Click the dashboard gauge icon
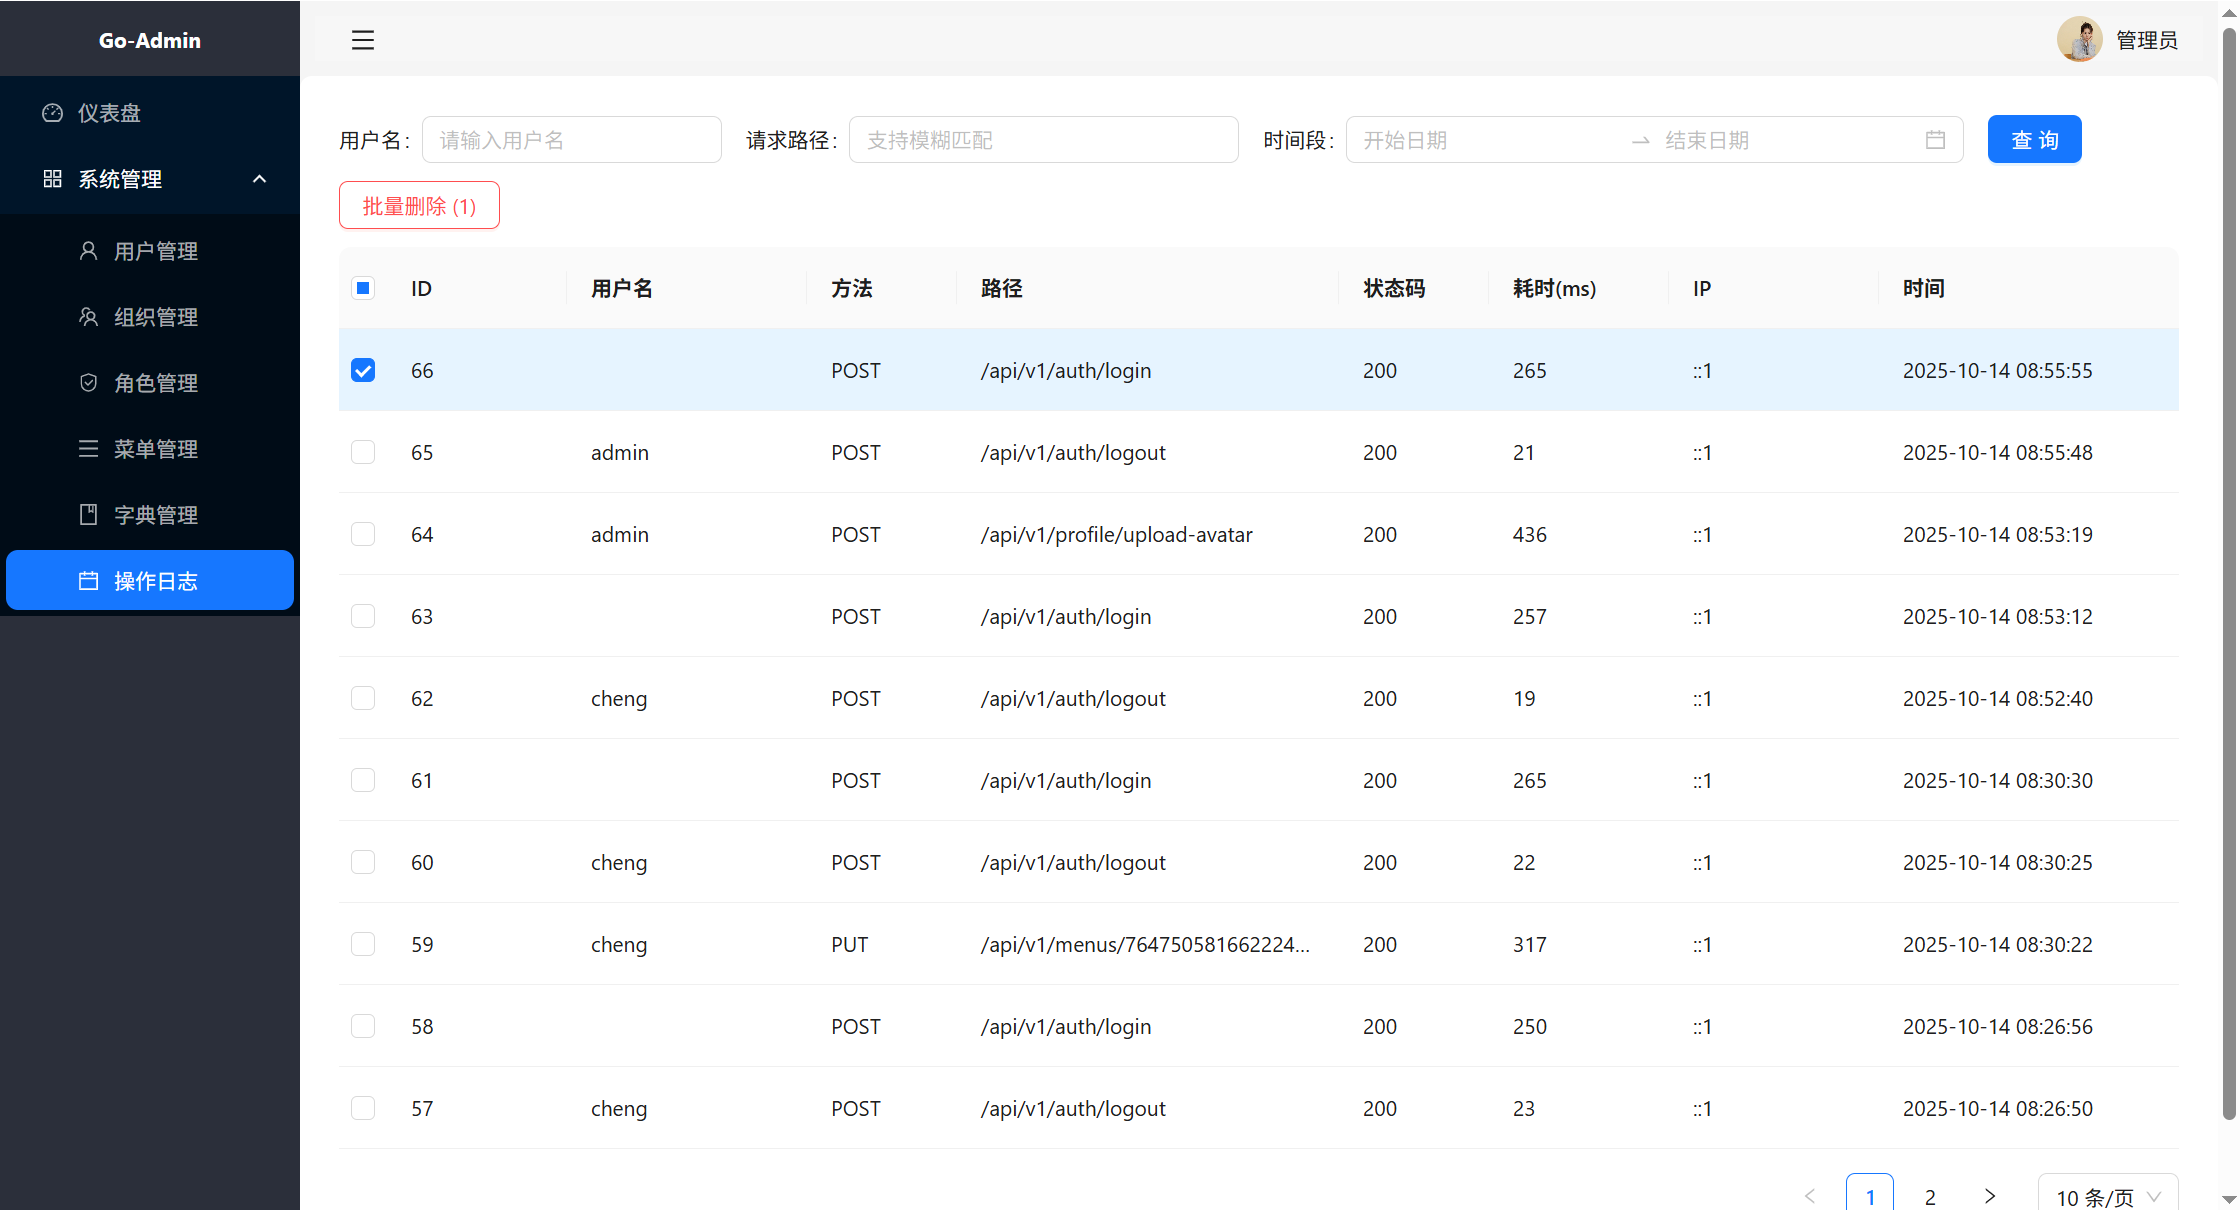 click(52, 113)
